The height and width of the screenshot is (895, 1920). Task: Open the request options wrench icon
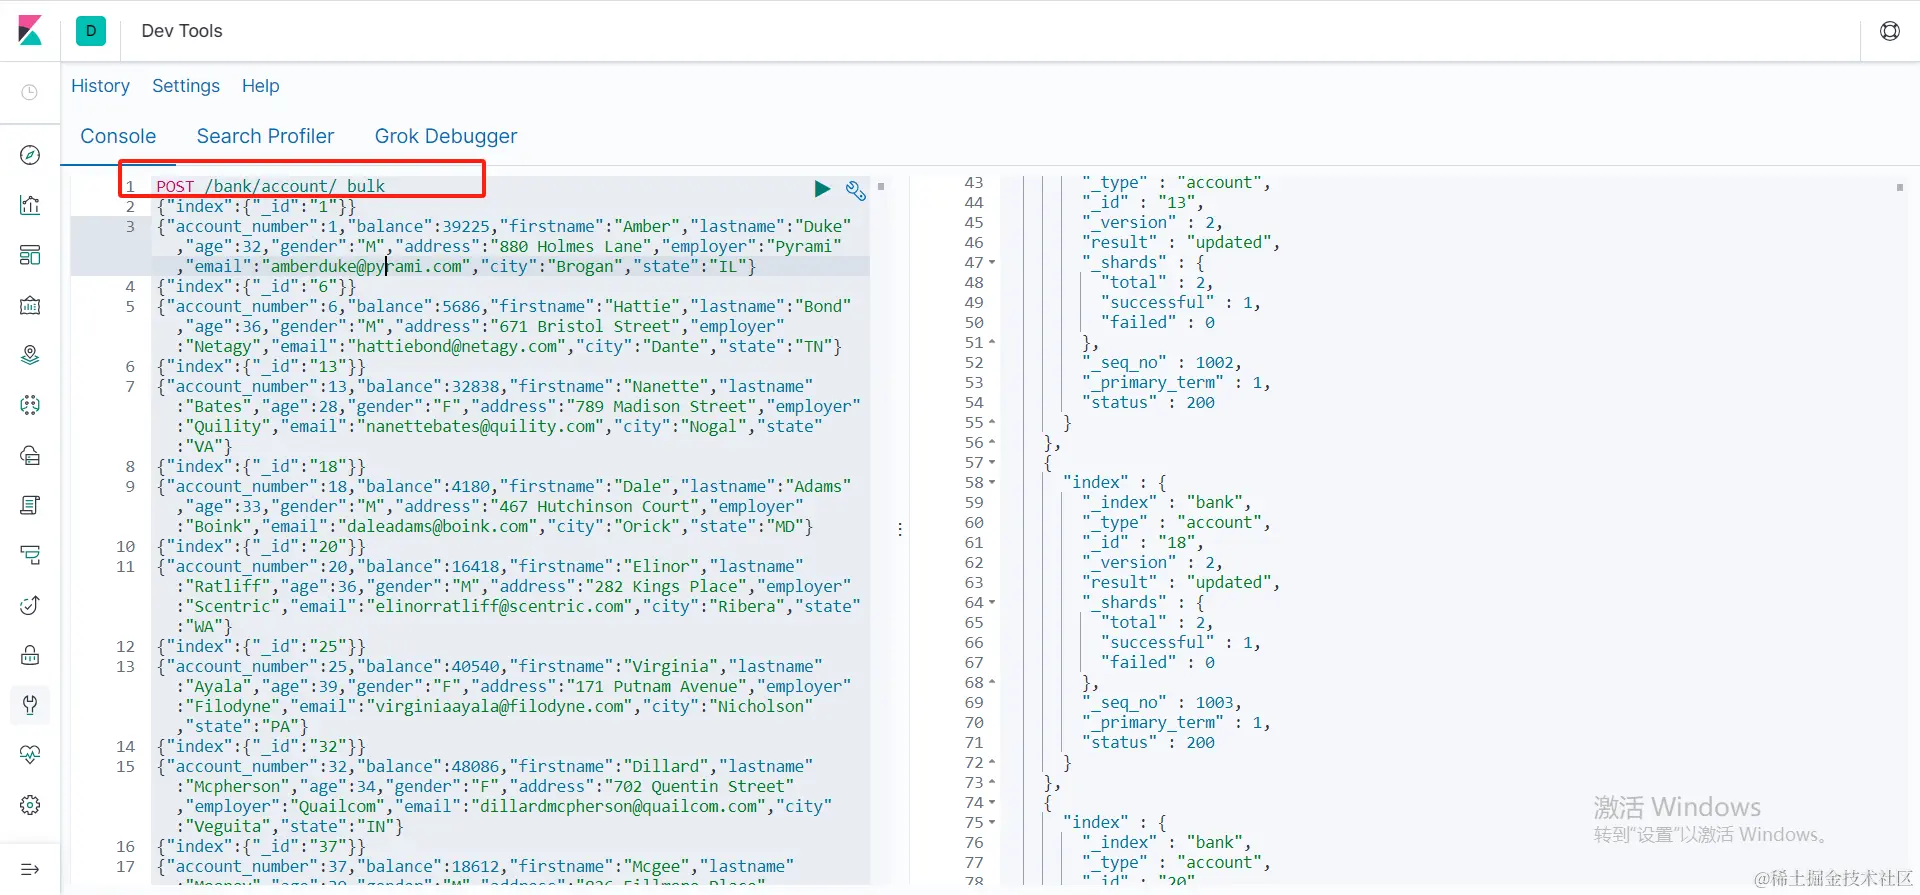point(855,190)
